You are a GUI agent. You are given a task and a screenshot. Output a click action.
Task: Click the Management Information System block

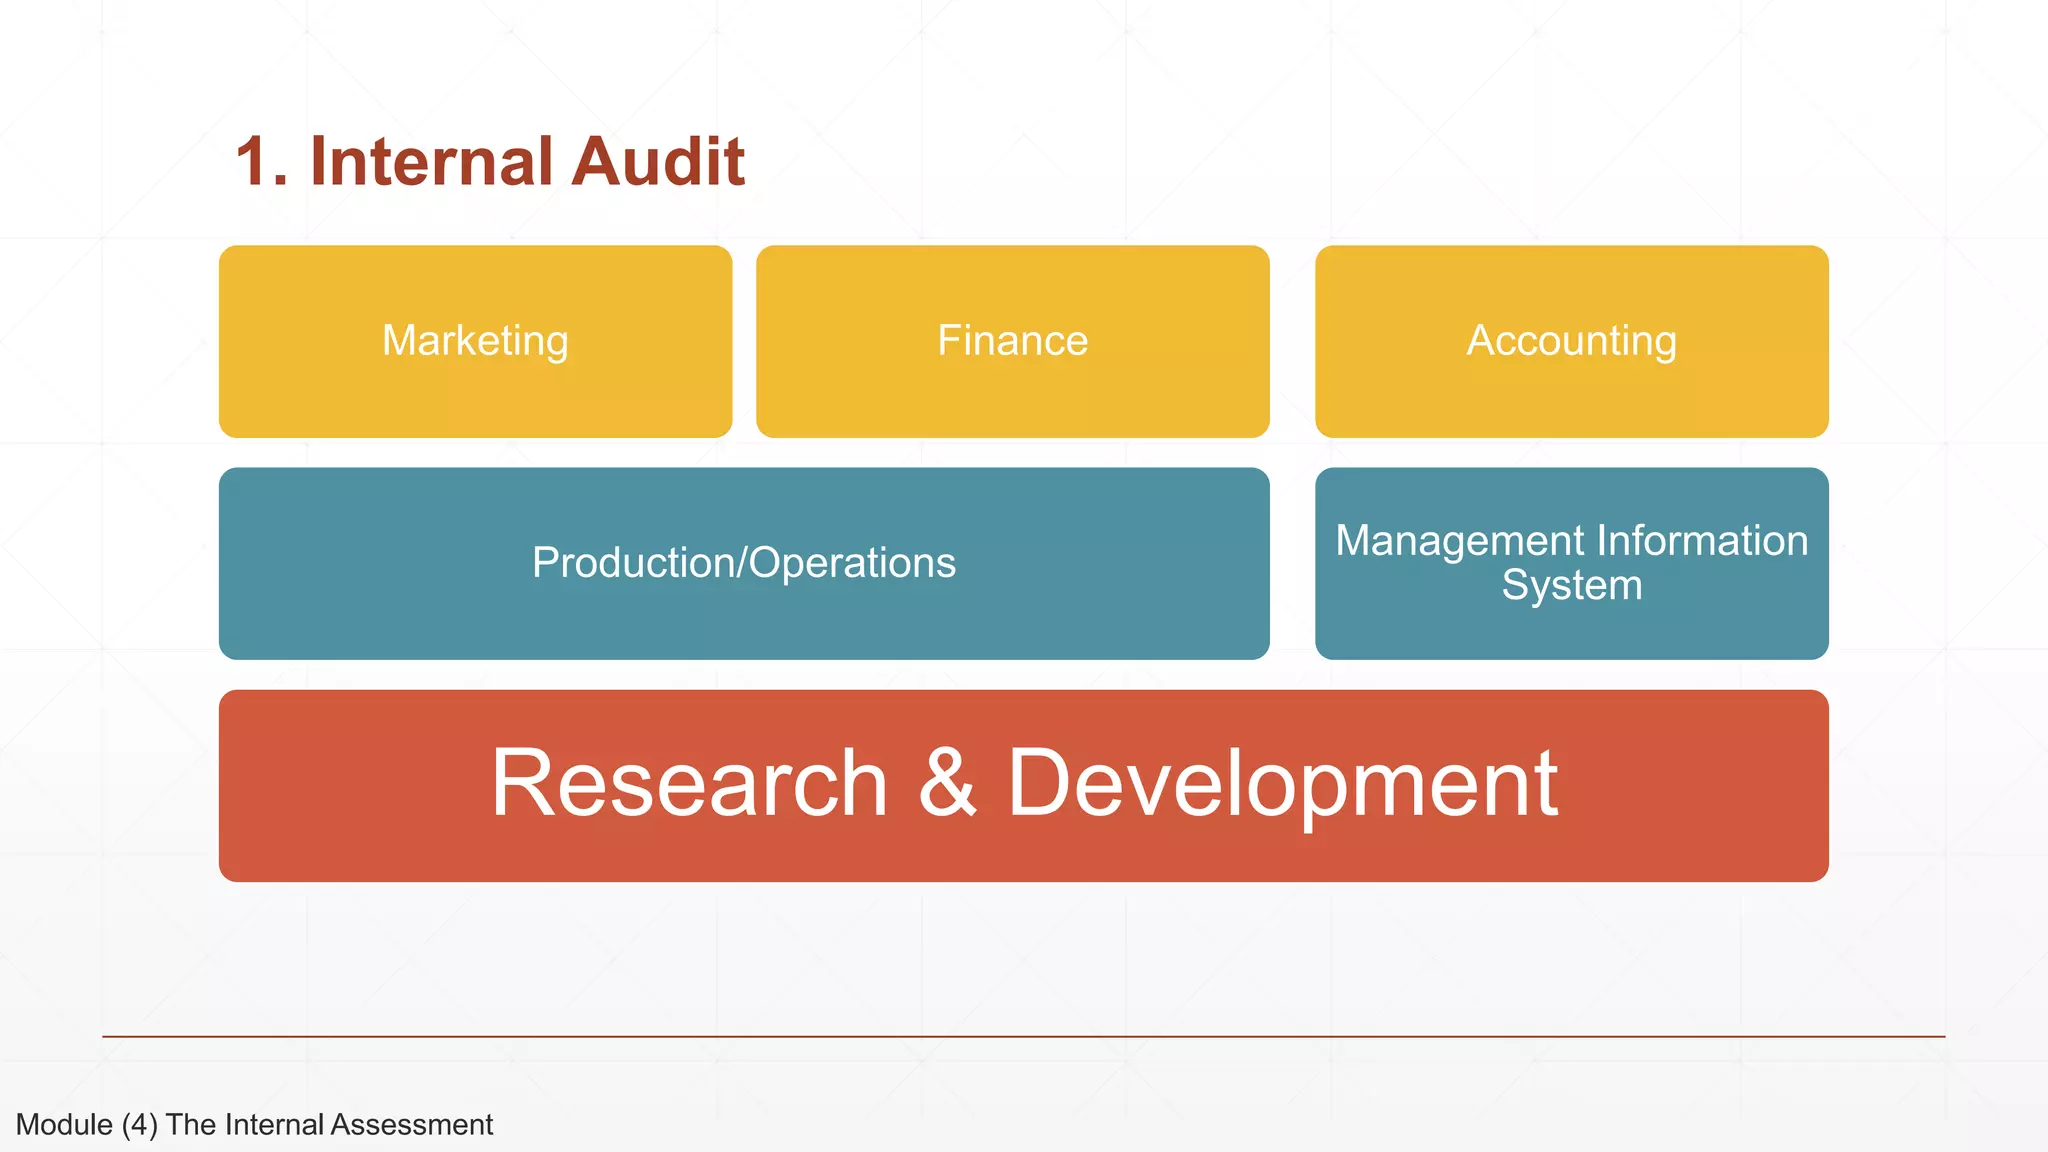1572,563
